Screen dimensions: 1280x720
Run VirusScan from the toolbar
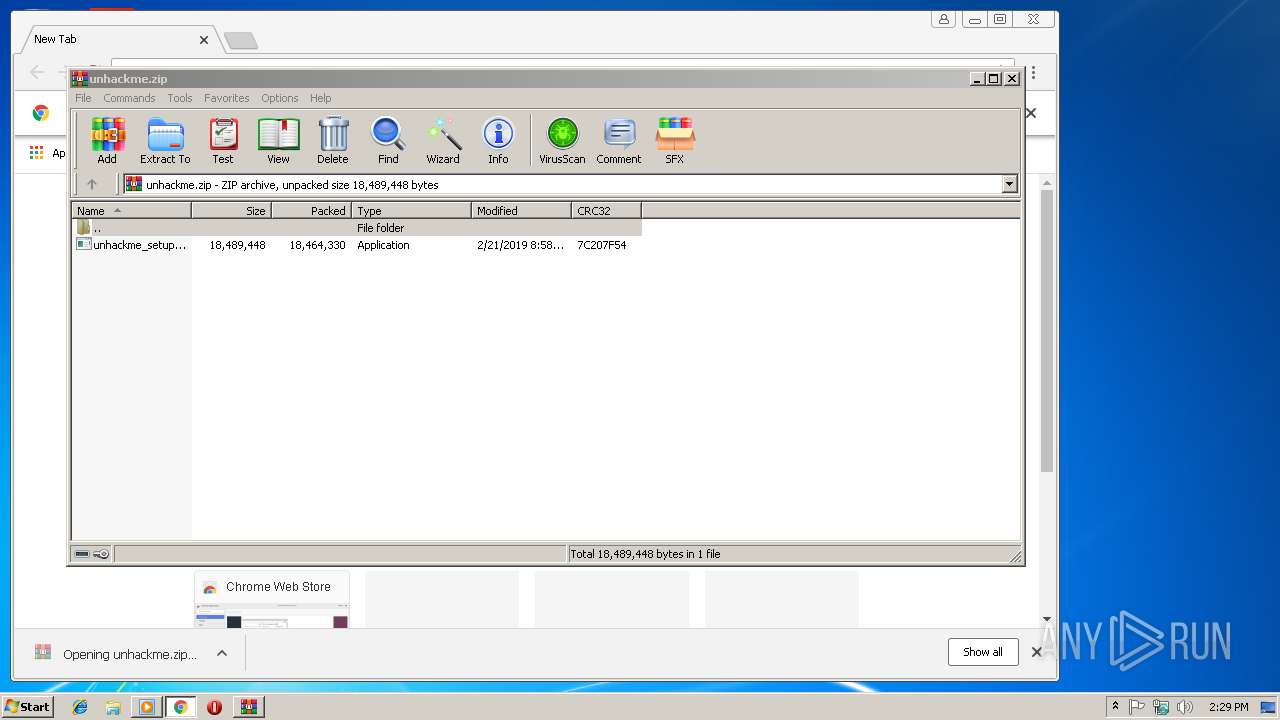[x=562, y=141]
